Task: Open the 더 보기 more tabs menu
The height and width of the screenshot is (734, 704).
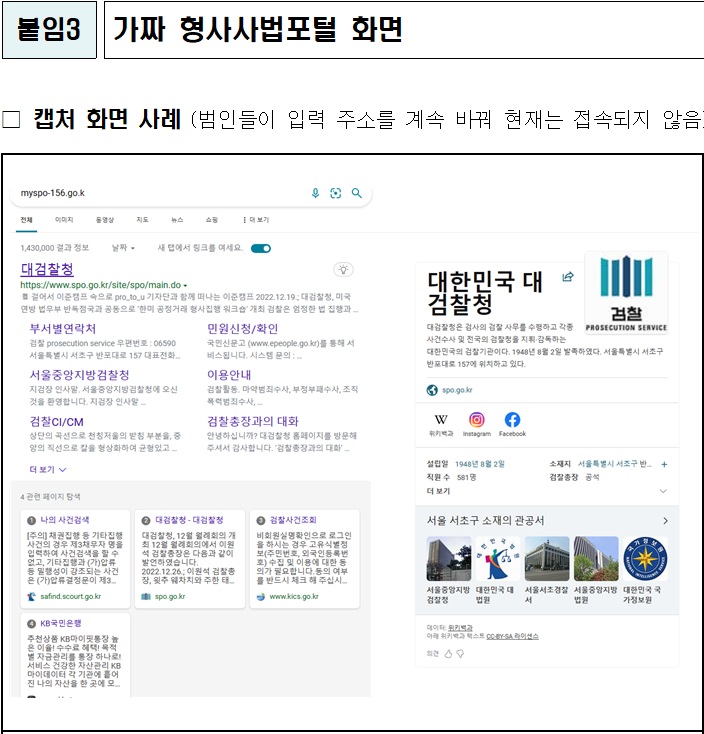Action: [256, 220]
